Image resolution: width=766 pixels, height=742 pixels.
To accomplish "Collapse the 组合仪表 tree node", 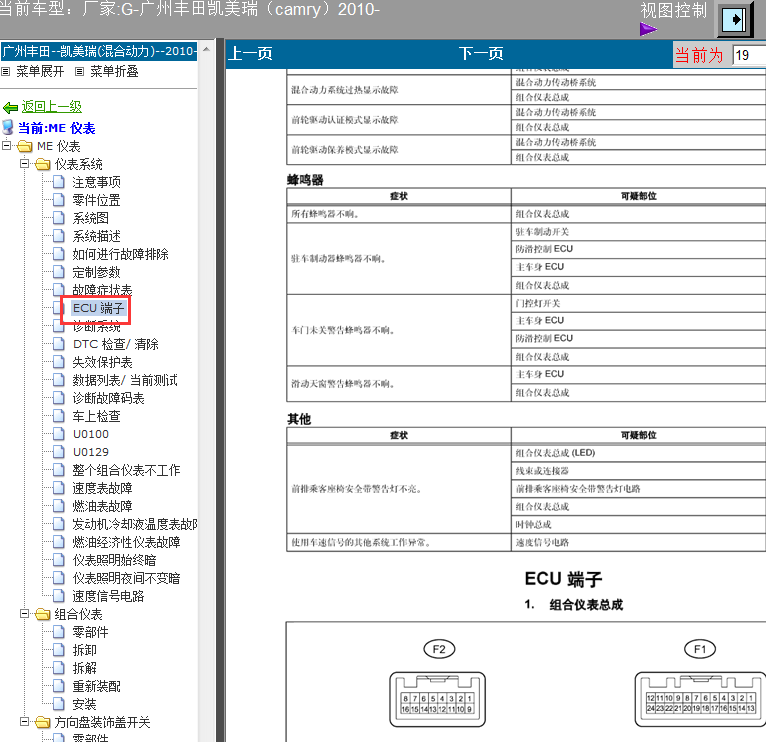I will coord(24,613).
